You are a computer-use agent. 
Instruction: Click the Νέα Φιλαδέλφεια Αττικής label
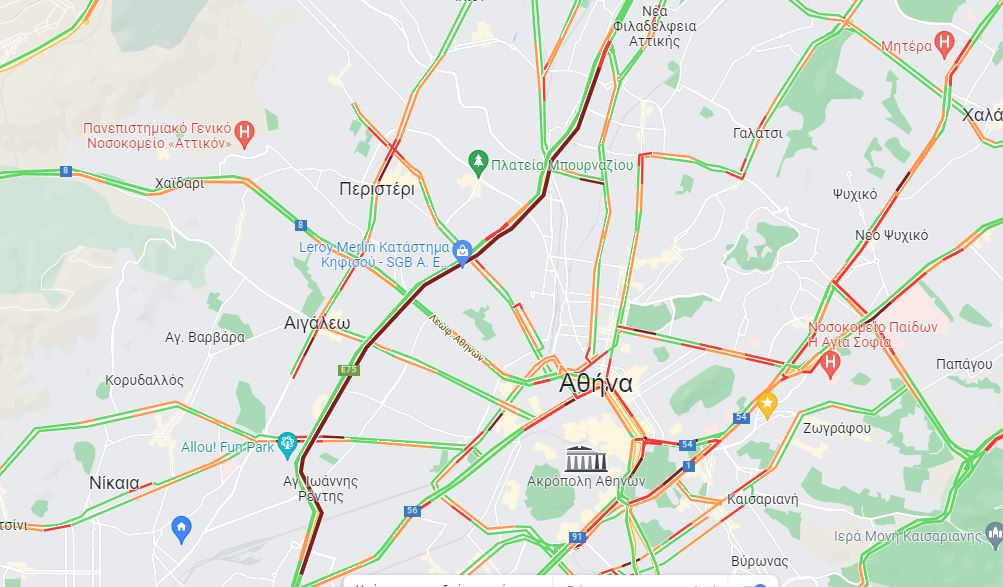[x=654, y=26]
